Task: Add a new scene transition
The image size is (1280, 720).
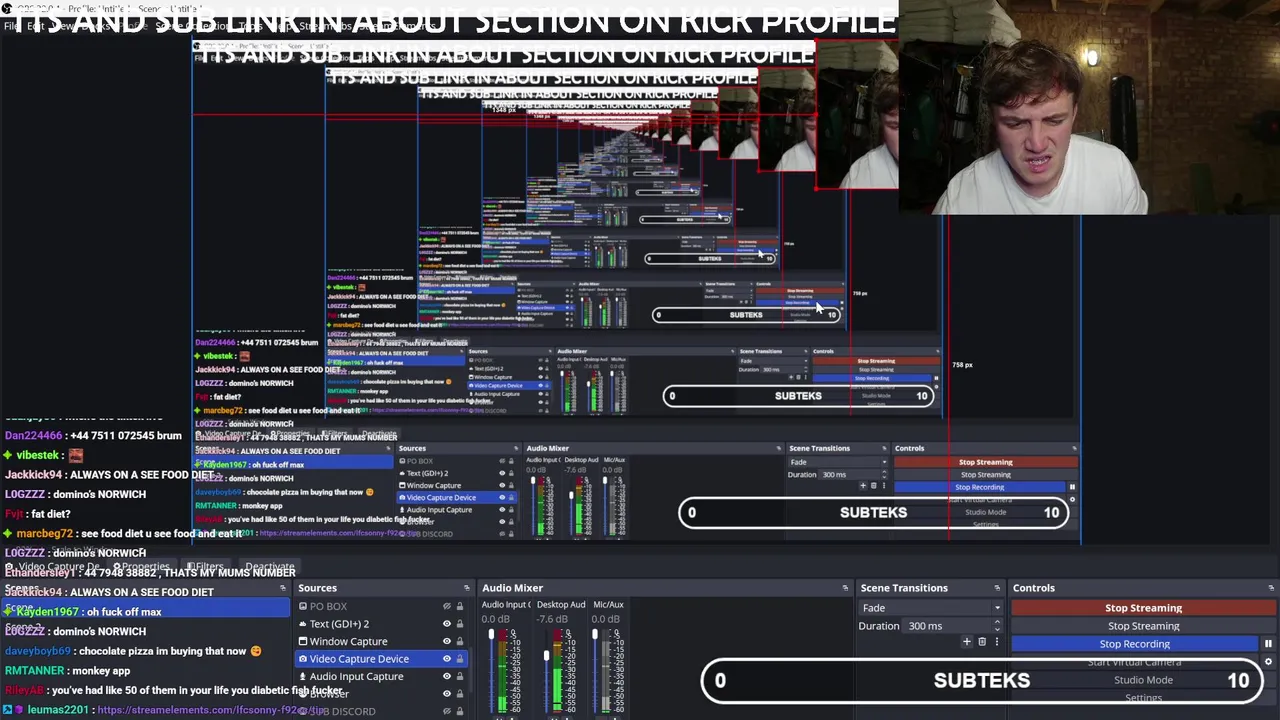Action: click(x=966, y=642)
